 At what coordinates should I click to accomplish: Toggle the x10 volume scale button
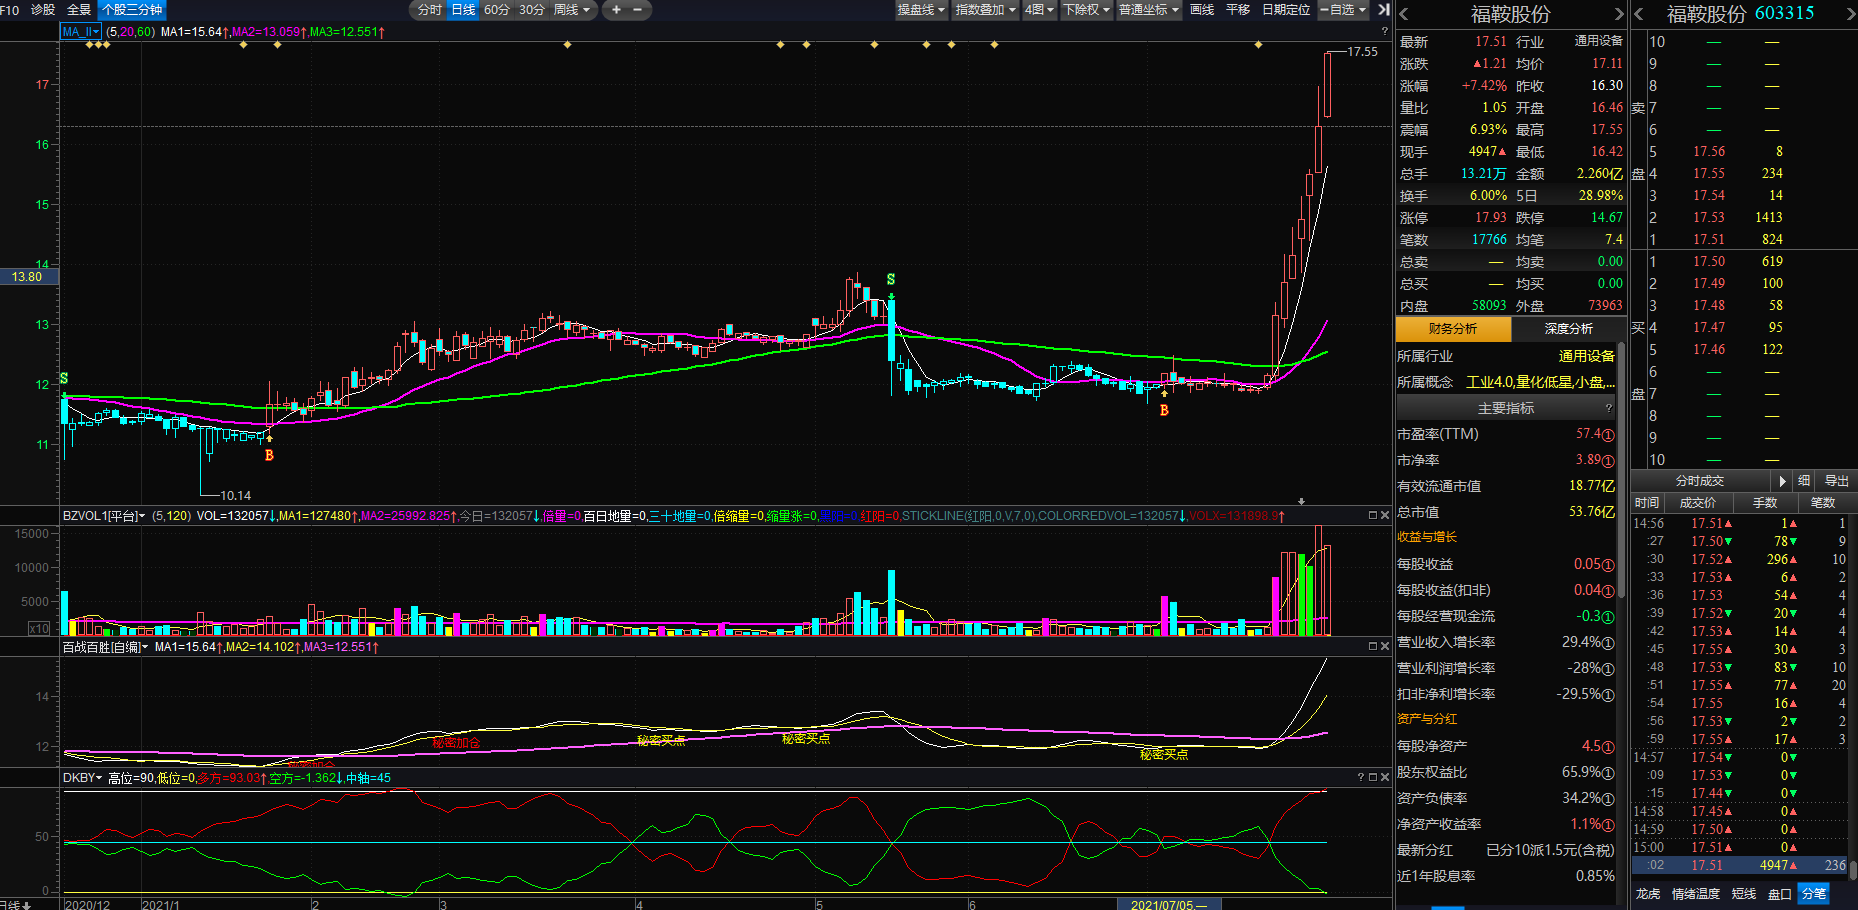[x=39, y=629]
